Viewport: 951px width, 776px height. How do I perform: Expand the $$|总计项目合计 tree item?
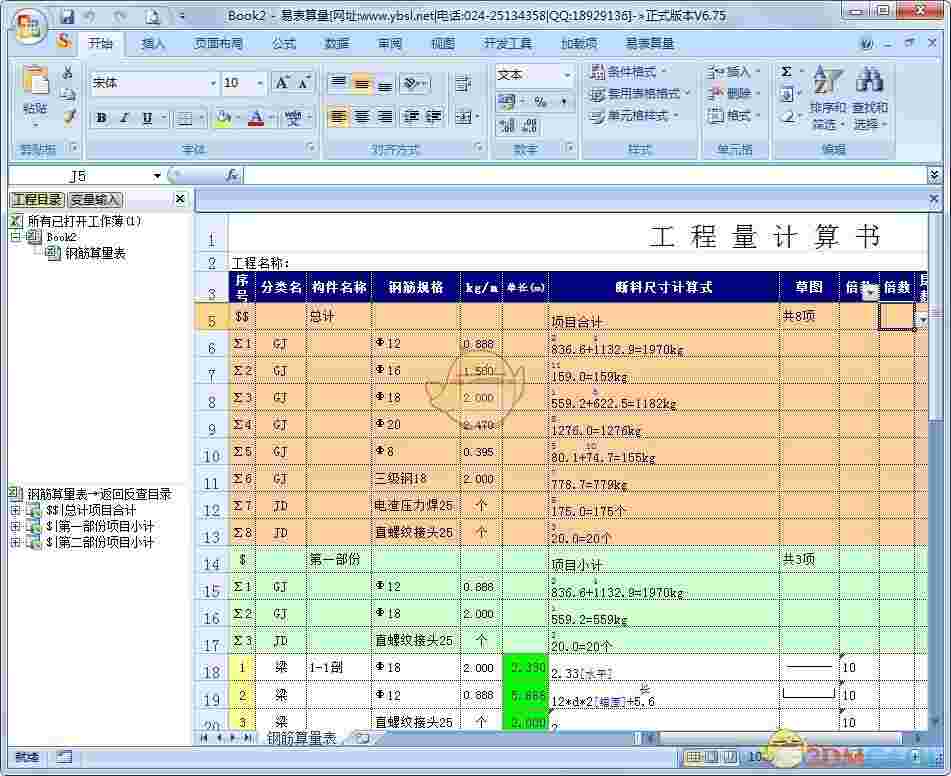(13, 510)
